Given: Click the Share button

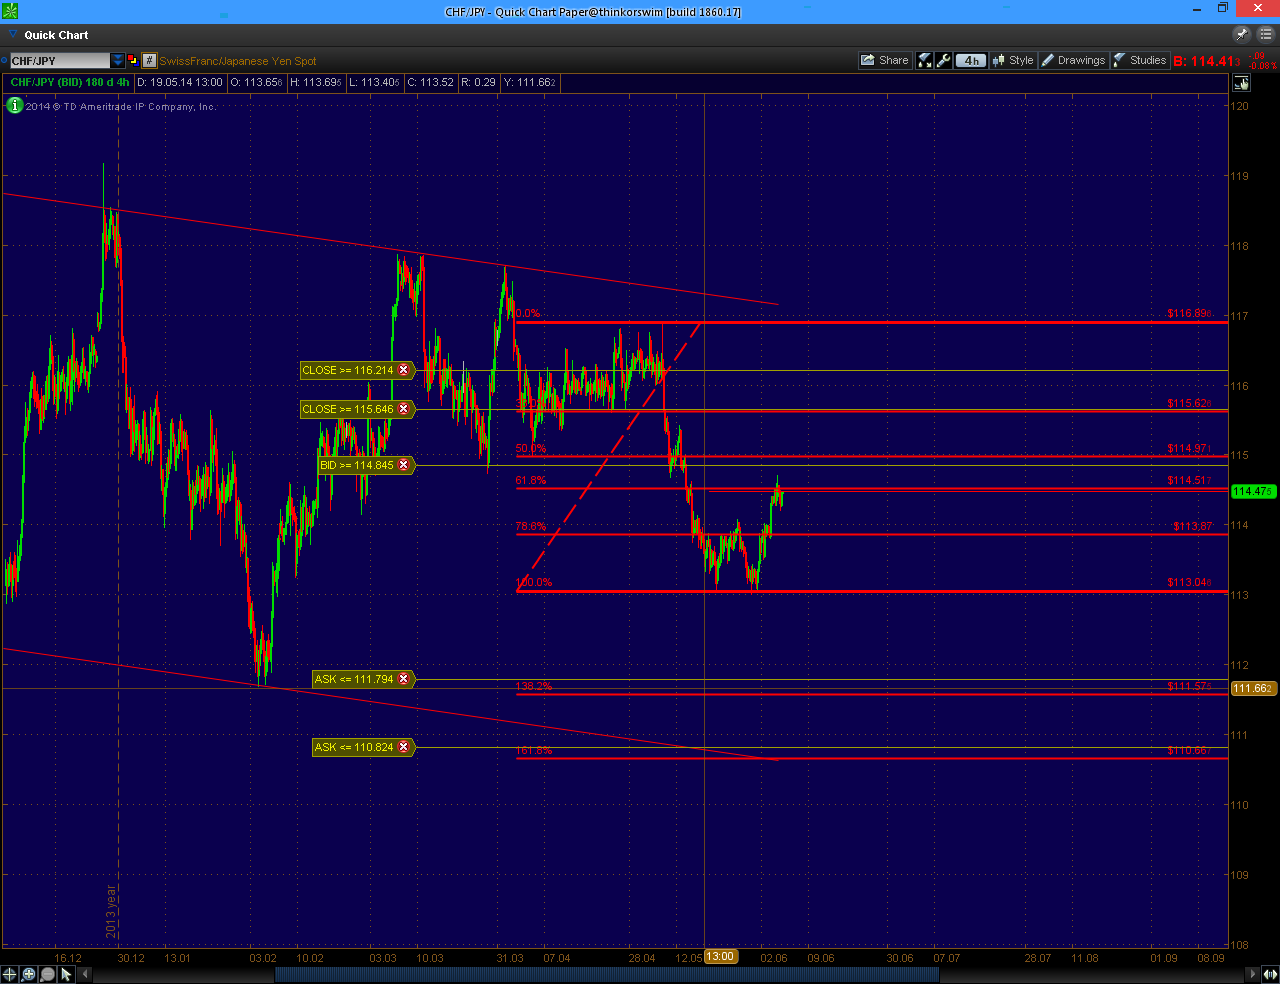Looking at the screenshot, I should 885,60.
